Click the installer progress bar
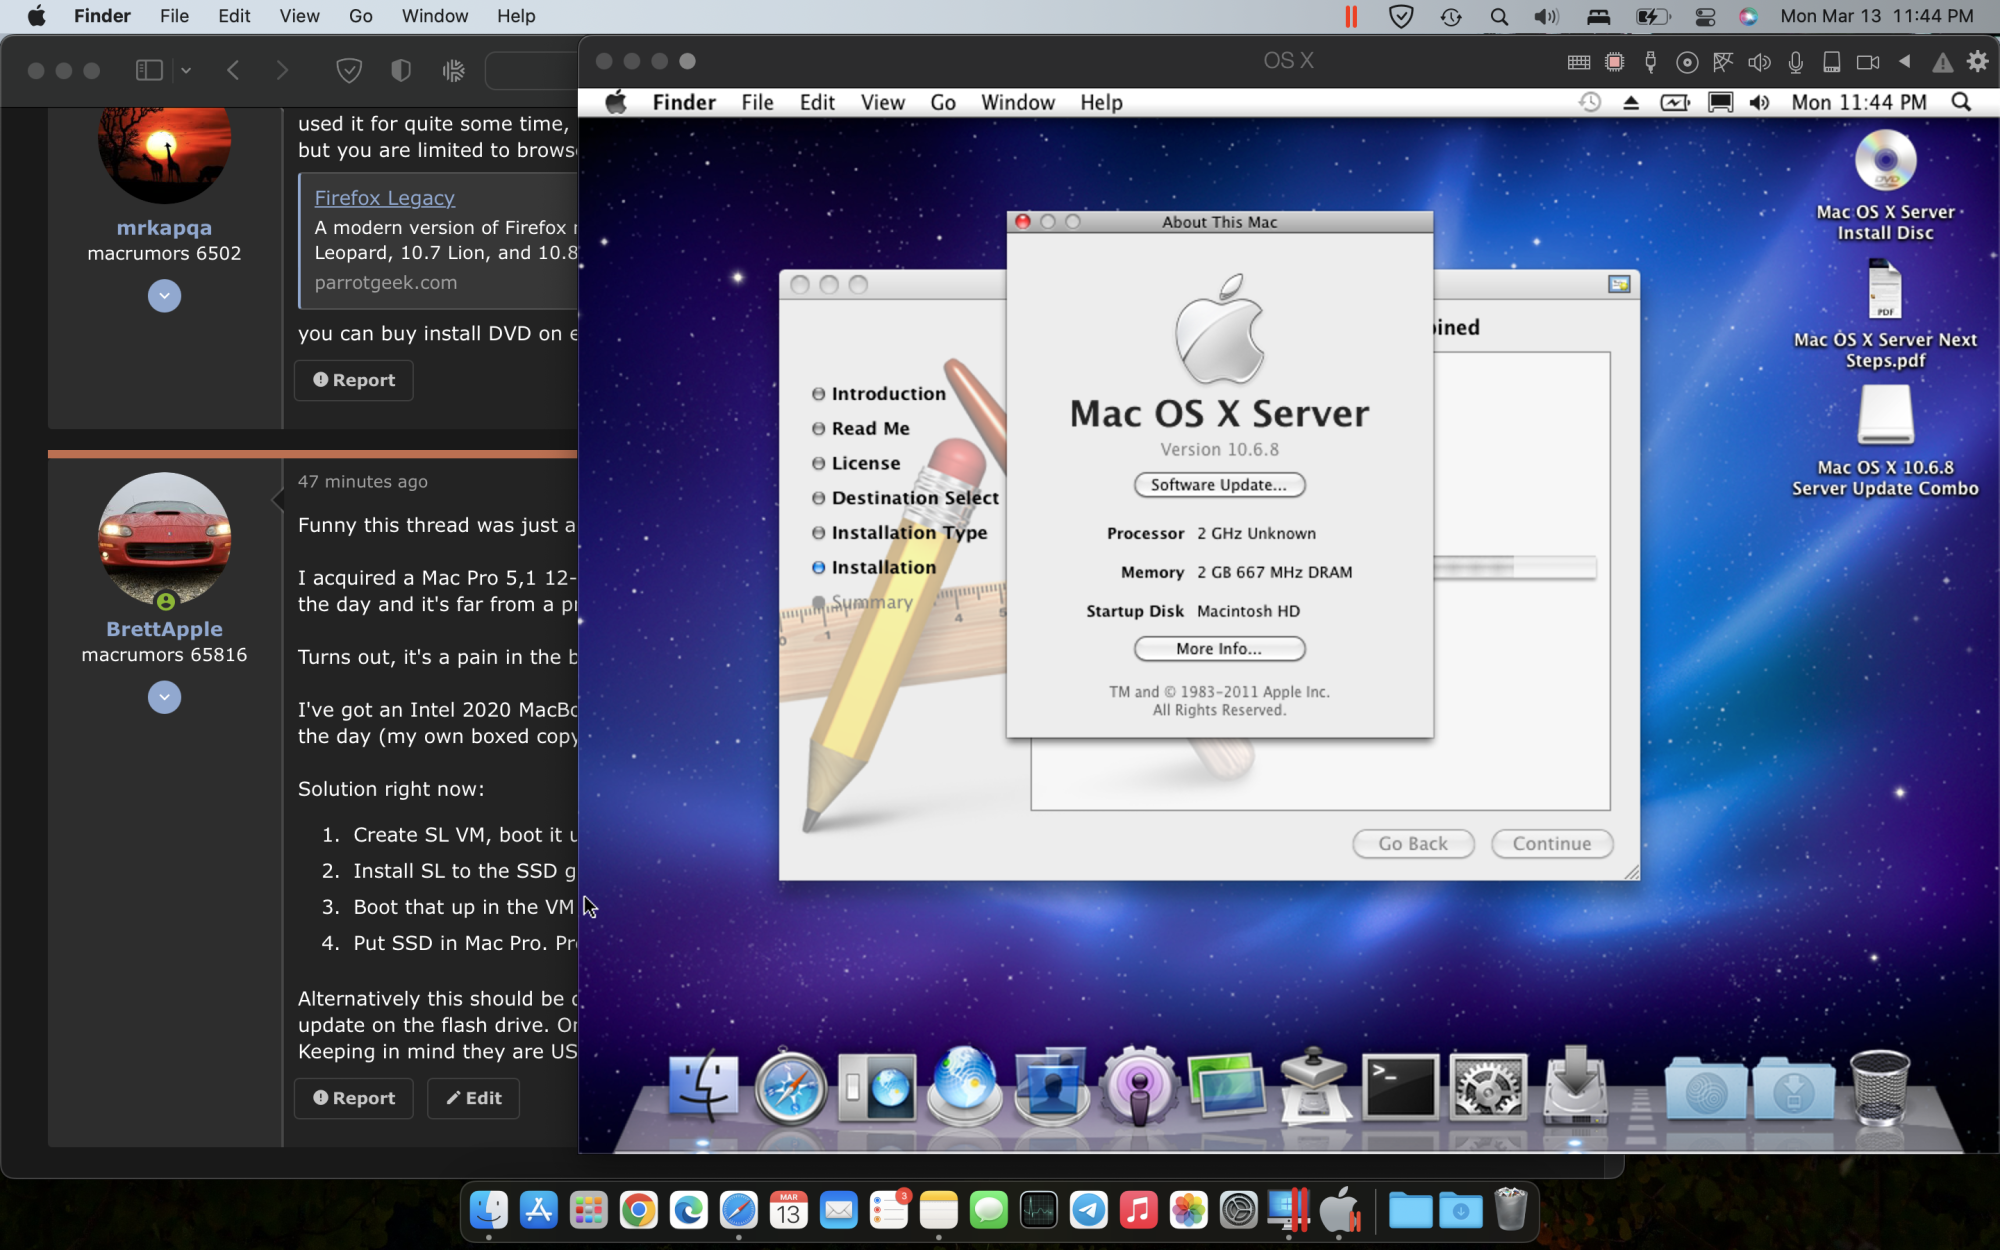The width and height of the screenshot is (2000, 1250). coord(1514,568)
